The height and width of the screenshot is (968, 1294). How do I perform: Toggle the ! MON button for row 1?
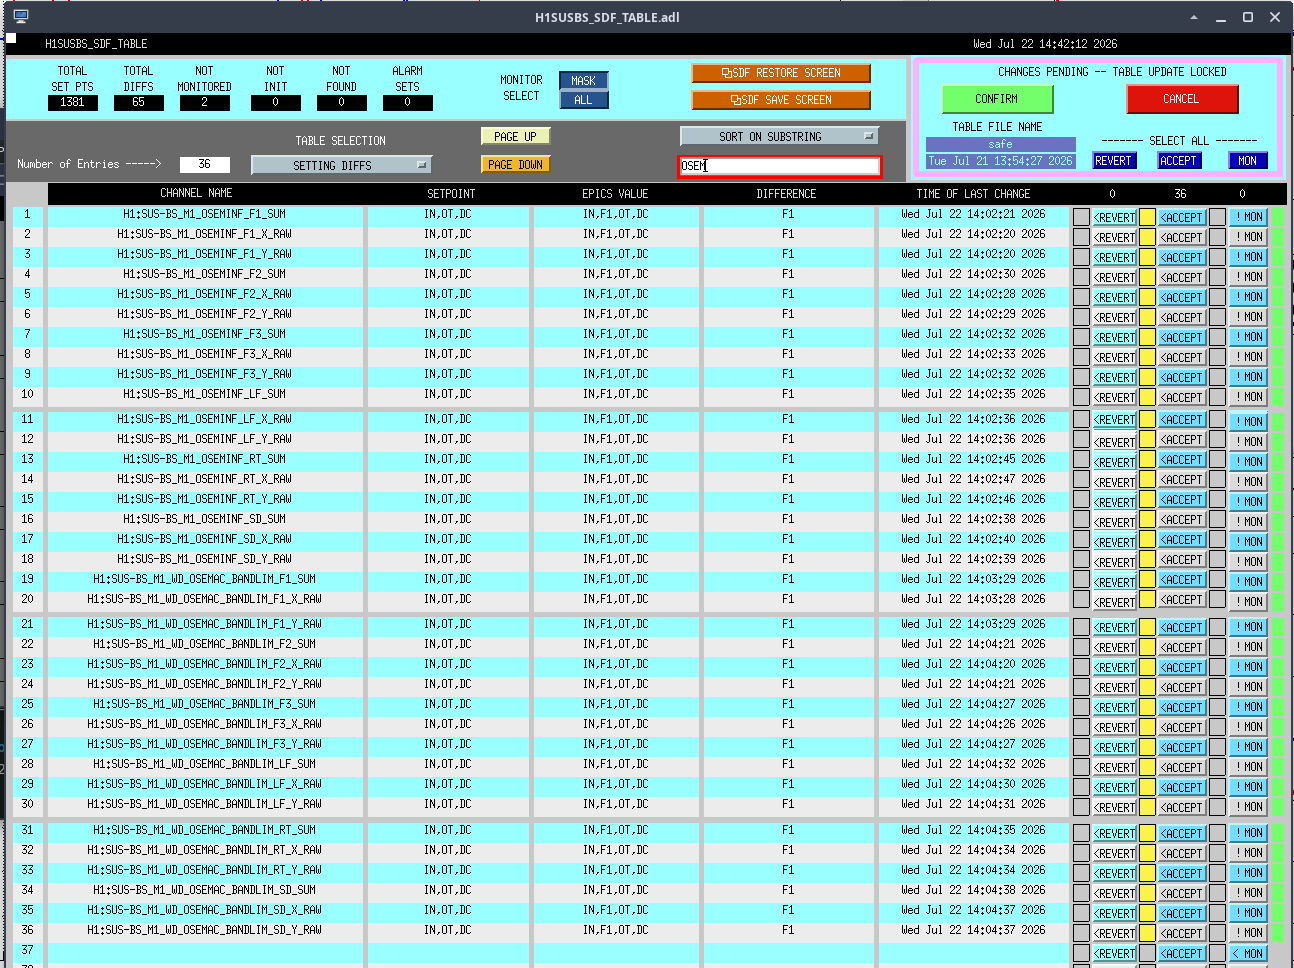[1248, 217]
